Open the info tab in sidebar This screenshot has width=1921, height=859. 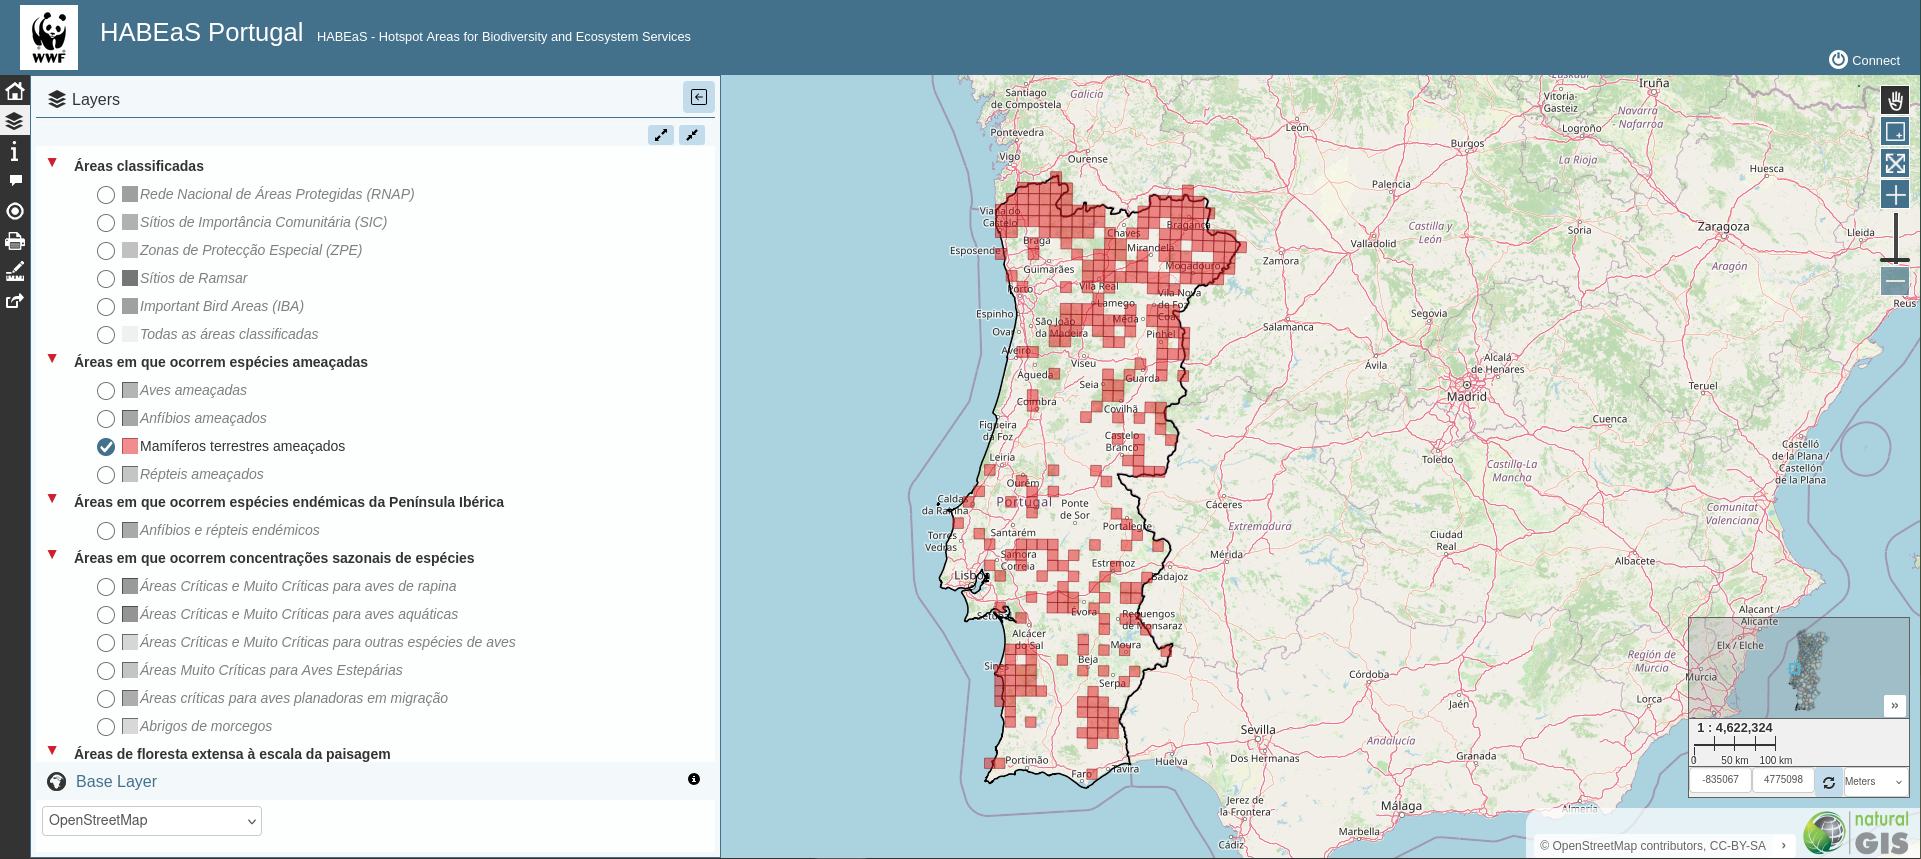(15, 151)
